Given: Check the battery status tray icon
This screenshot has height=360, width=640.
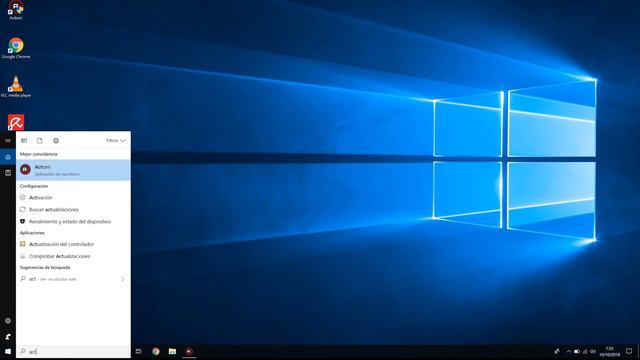Looking at the screenshot, I should pyautogui.click(x=577, y=351).
